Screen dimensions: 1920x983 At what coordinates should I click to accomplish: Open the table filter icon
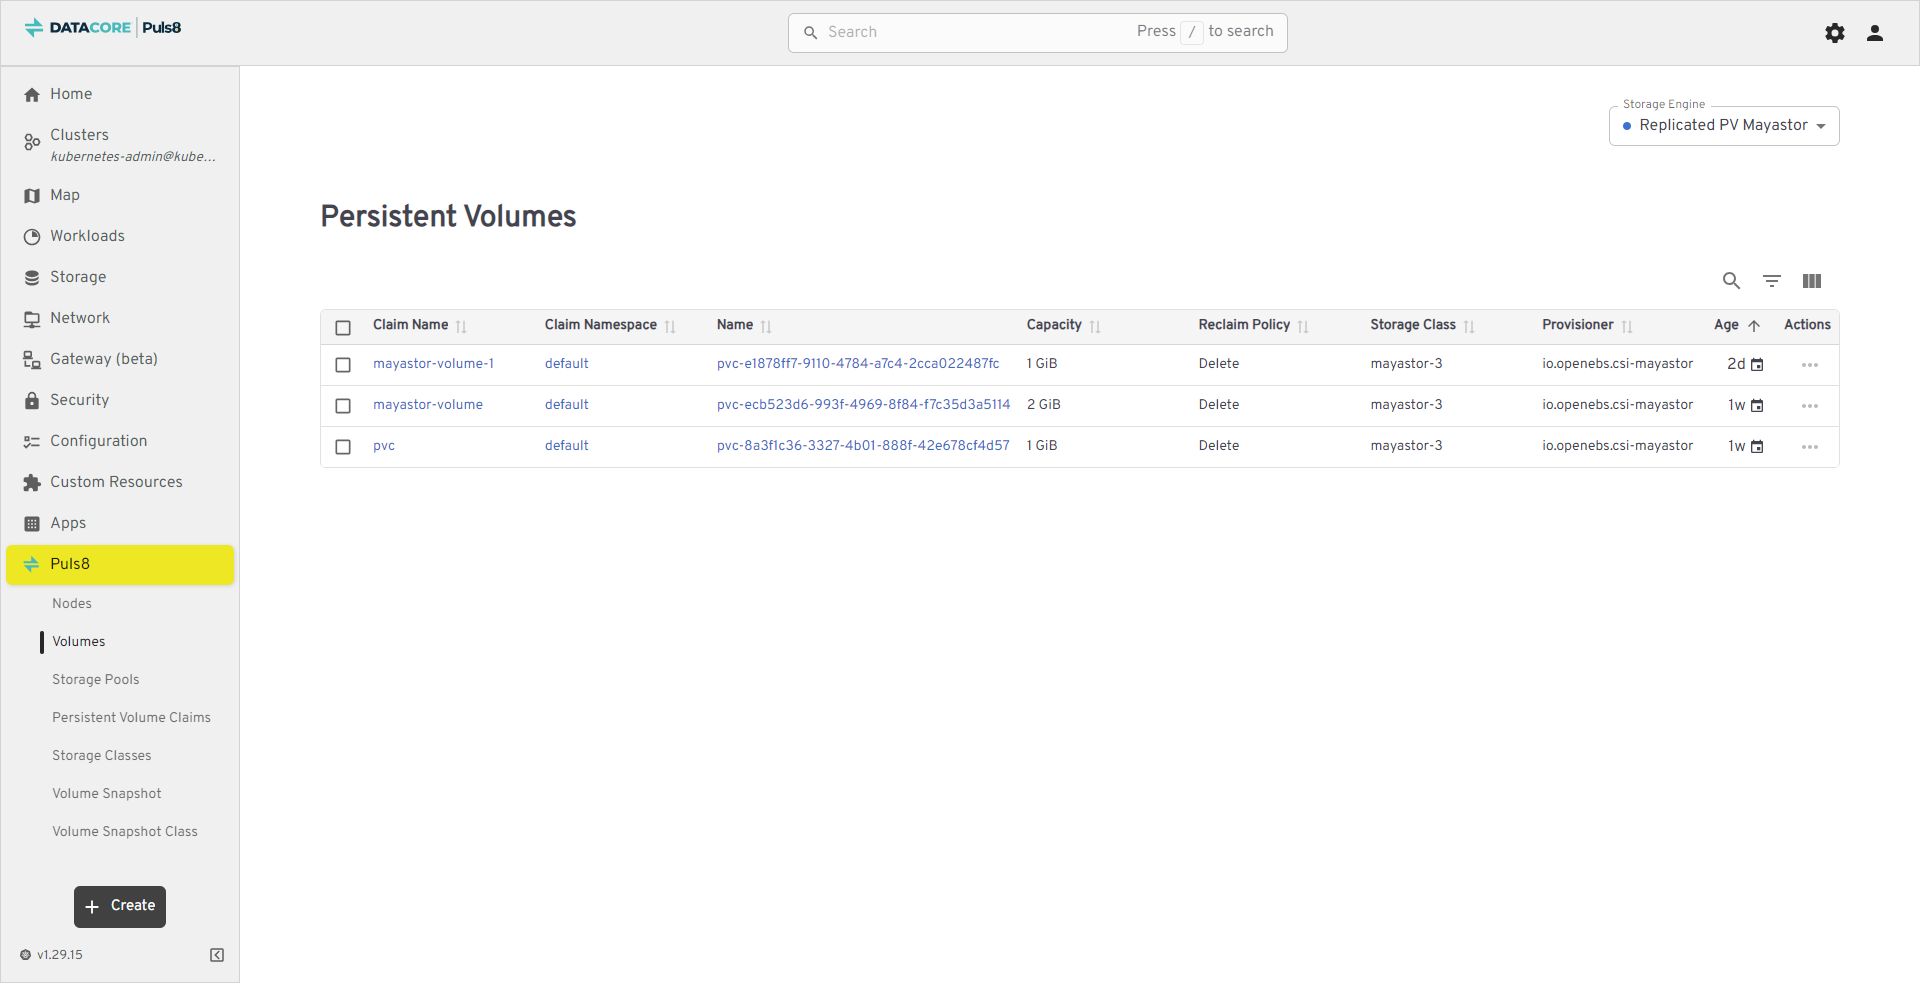[x=1771, y=281]
